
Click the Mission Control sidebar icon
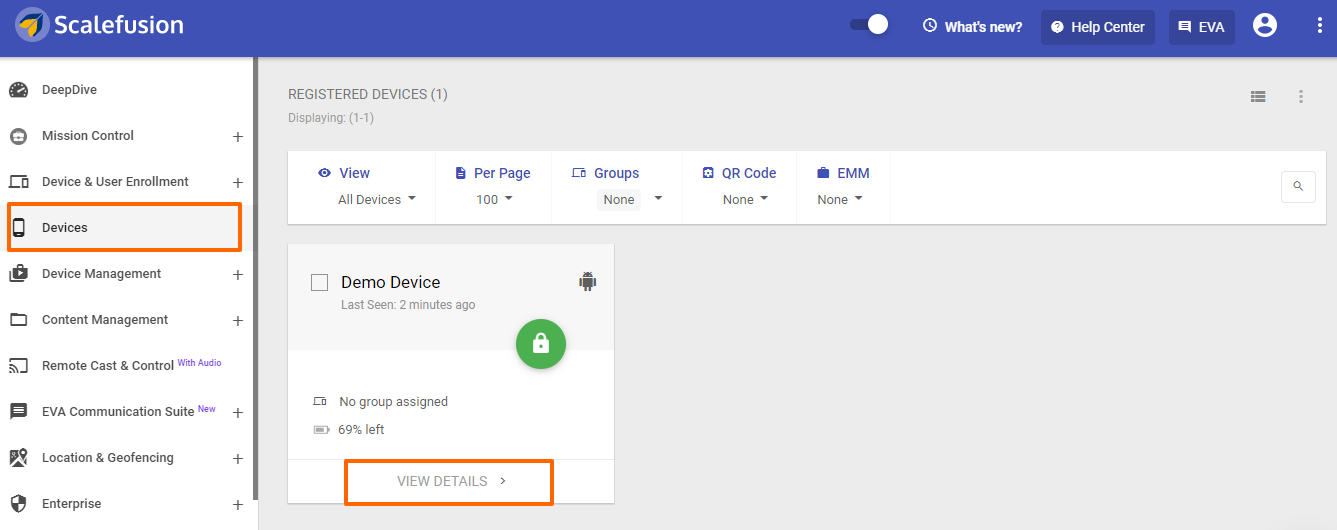click(19, 136)
